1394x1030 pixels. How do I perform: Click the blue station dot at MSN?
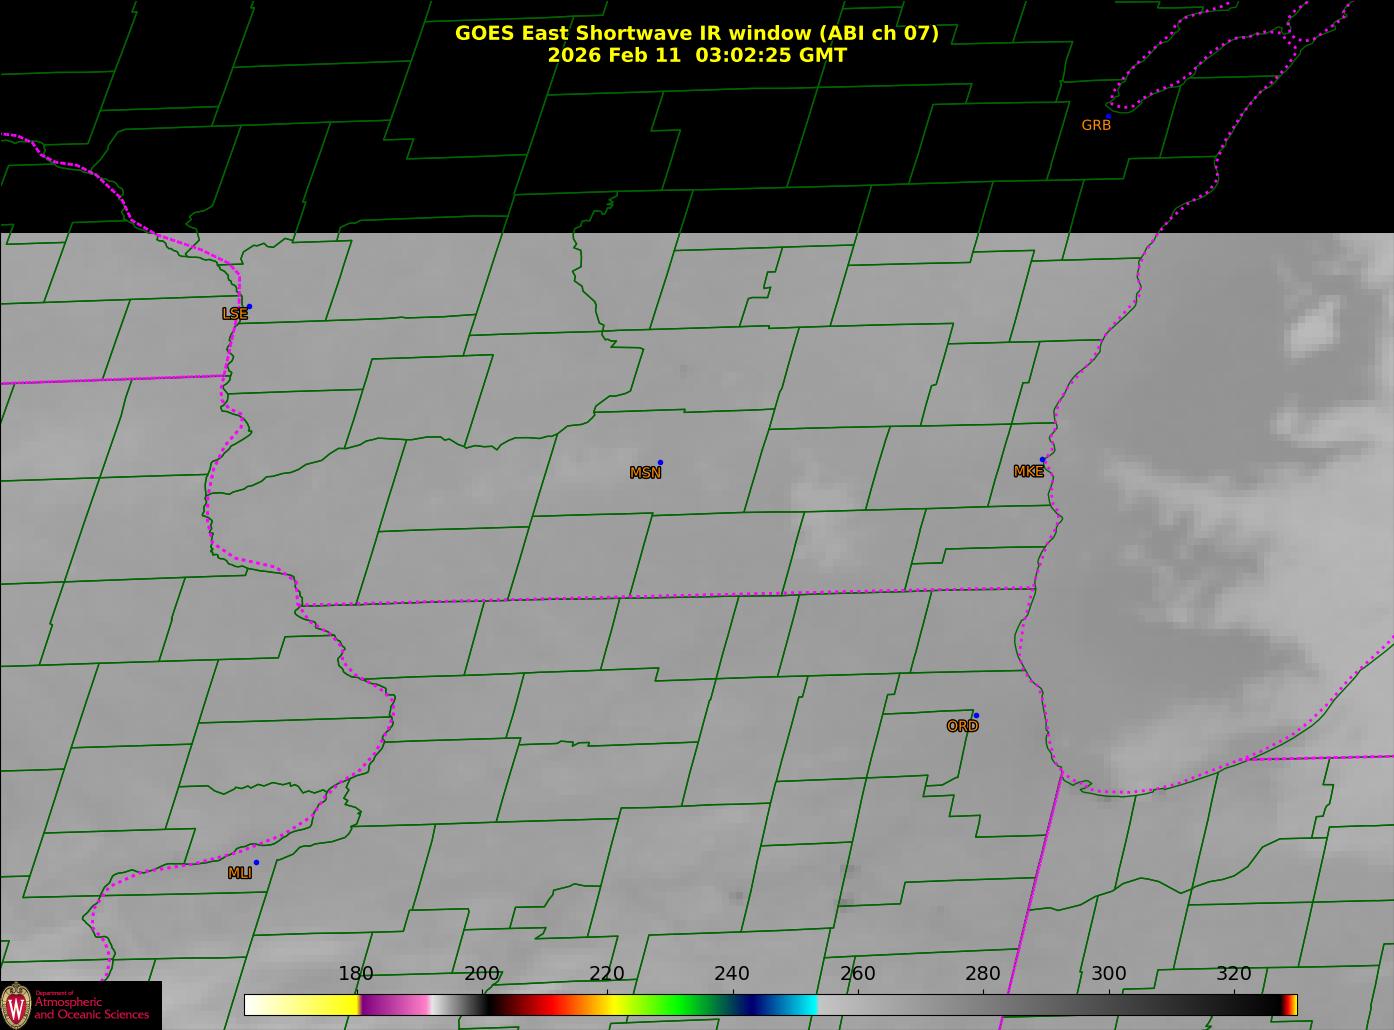(660, 463)
